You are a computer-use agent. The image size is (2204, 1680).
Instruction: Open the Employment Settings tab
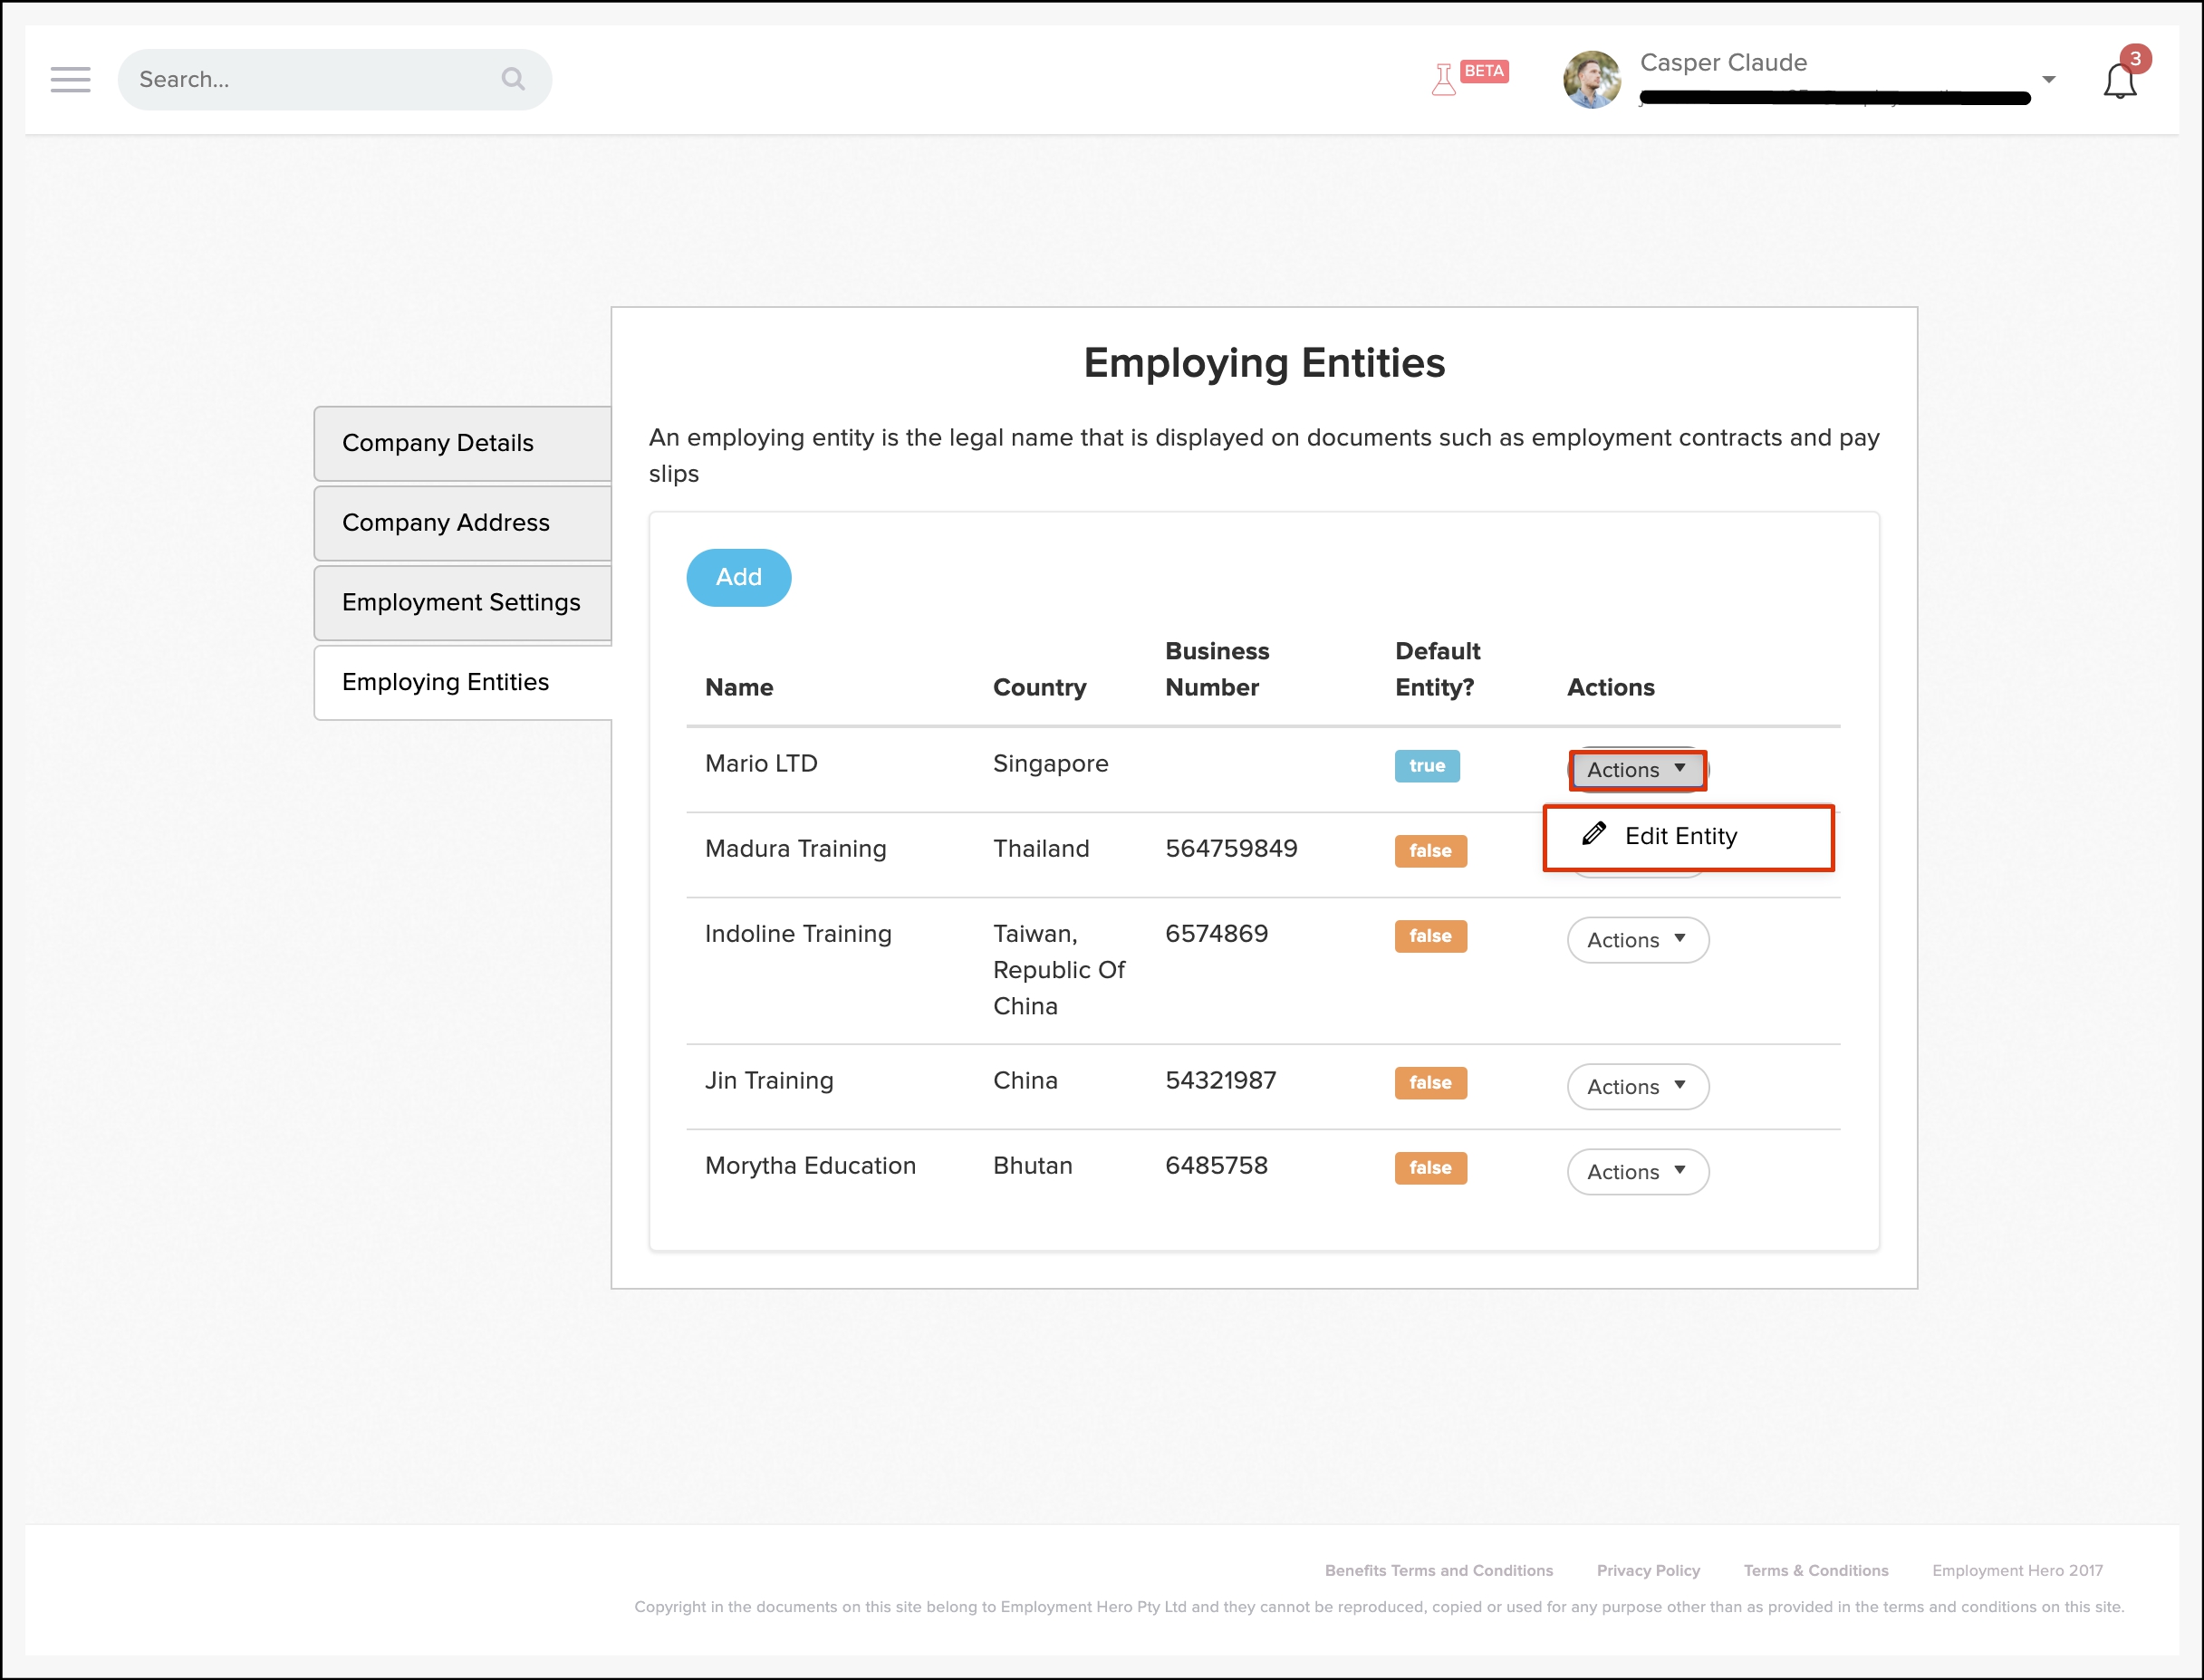click(463, 602)
